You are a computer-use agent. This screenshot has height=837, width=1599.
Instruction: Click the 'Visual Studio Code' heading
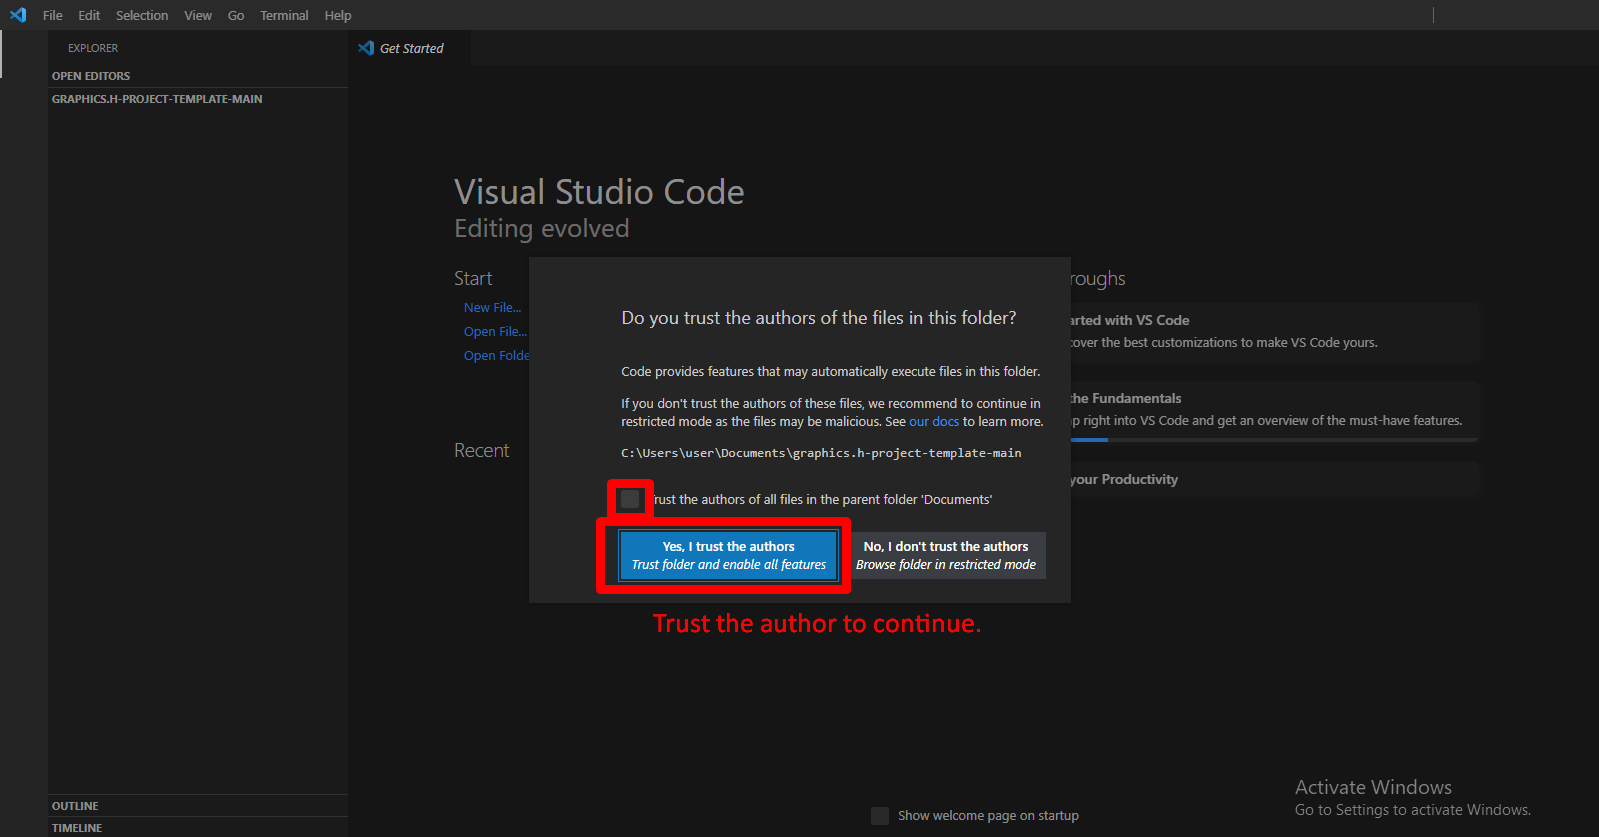(x=599, y=192)
